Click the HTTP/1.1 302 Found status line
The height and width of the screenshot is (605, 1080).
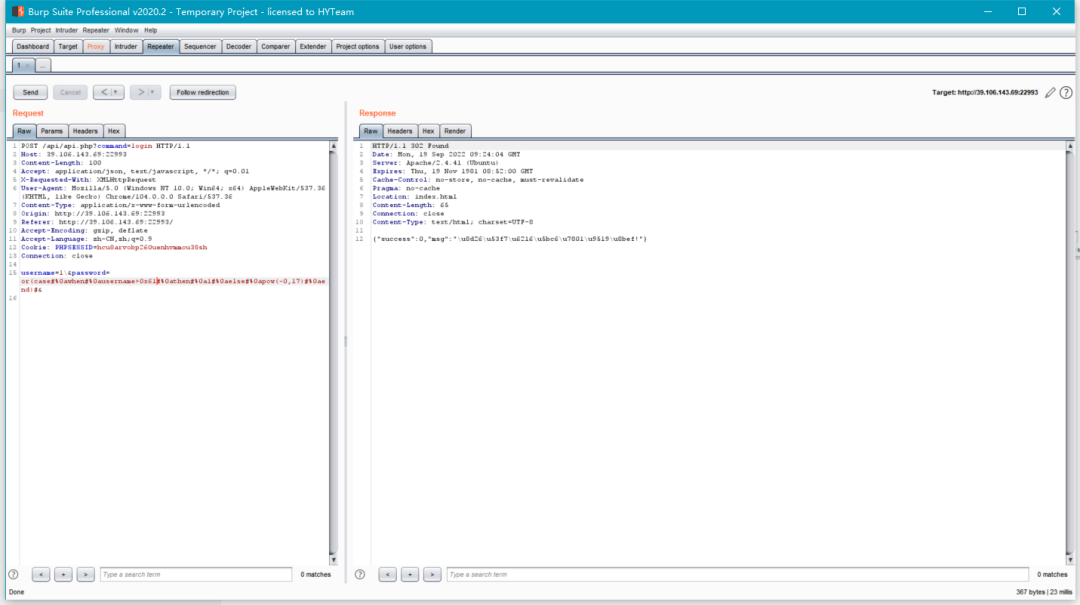[x=411, y=146]
